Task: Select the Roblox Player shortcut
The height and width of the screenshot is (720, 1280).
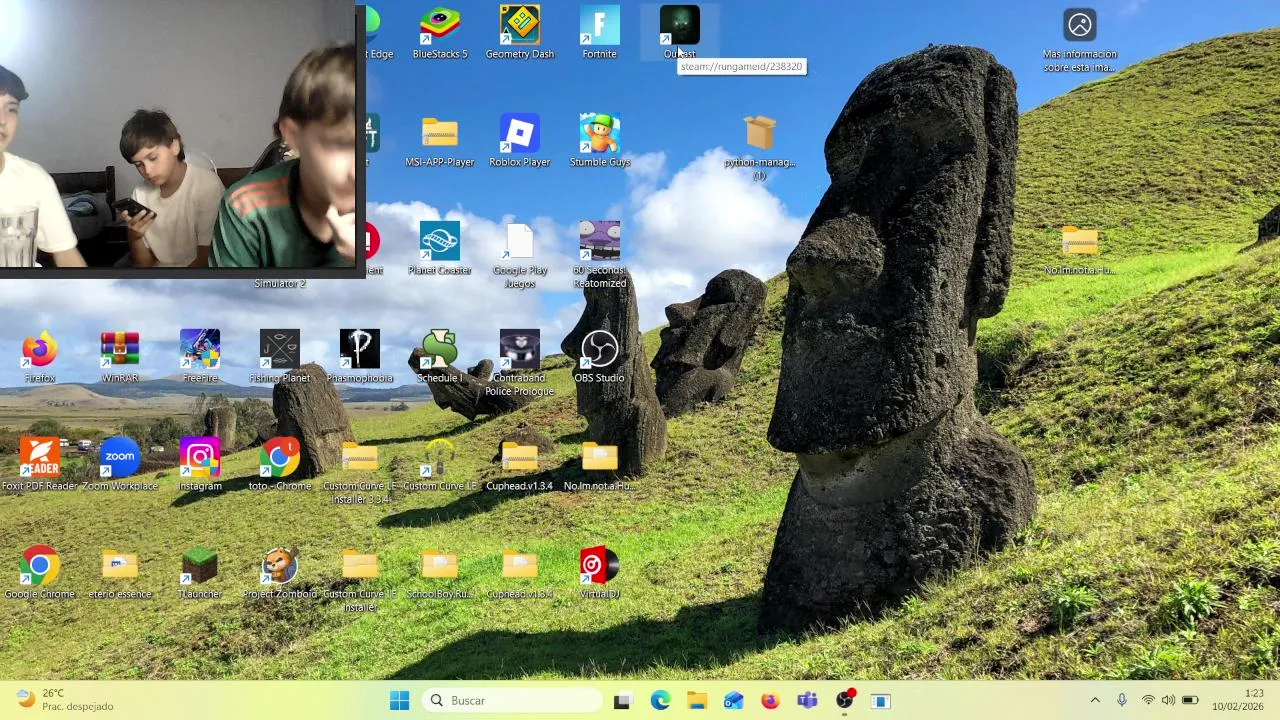Action: [x=520, y=141]
